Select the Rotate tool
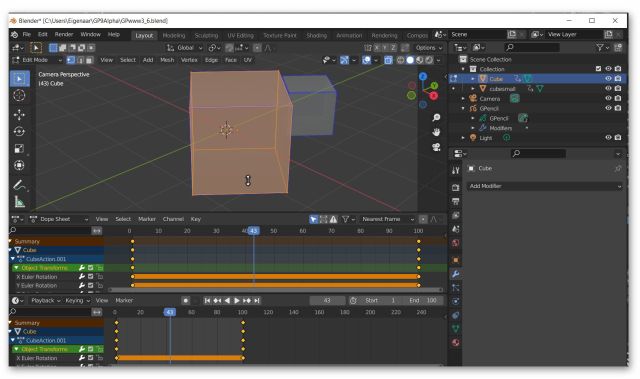Image resolution: width=640 pixels, height=379 pixels. point(19,131)
